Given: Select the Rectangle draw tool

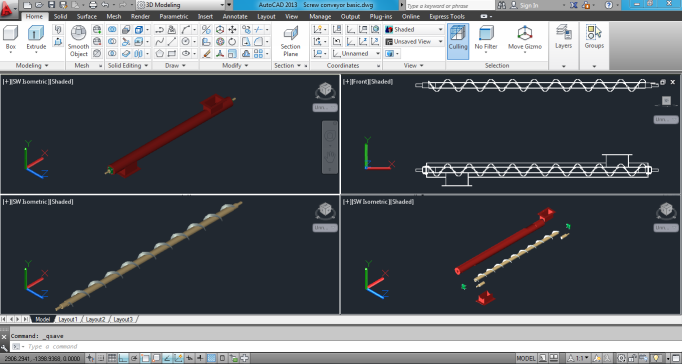Looking at the screenshot, I should click(172, 53).
